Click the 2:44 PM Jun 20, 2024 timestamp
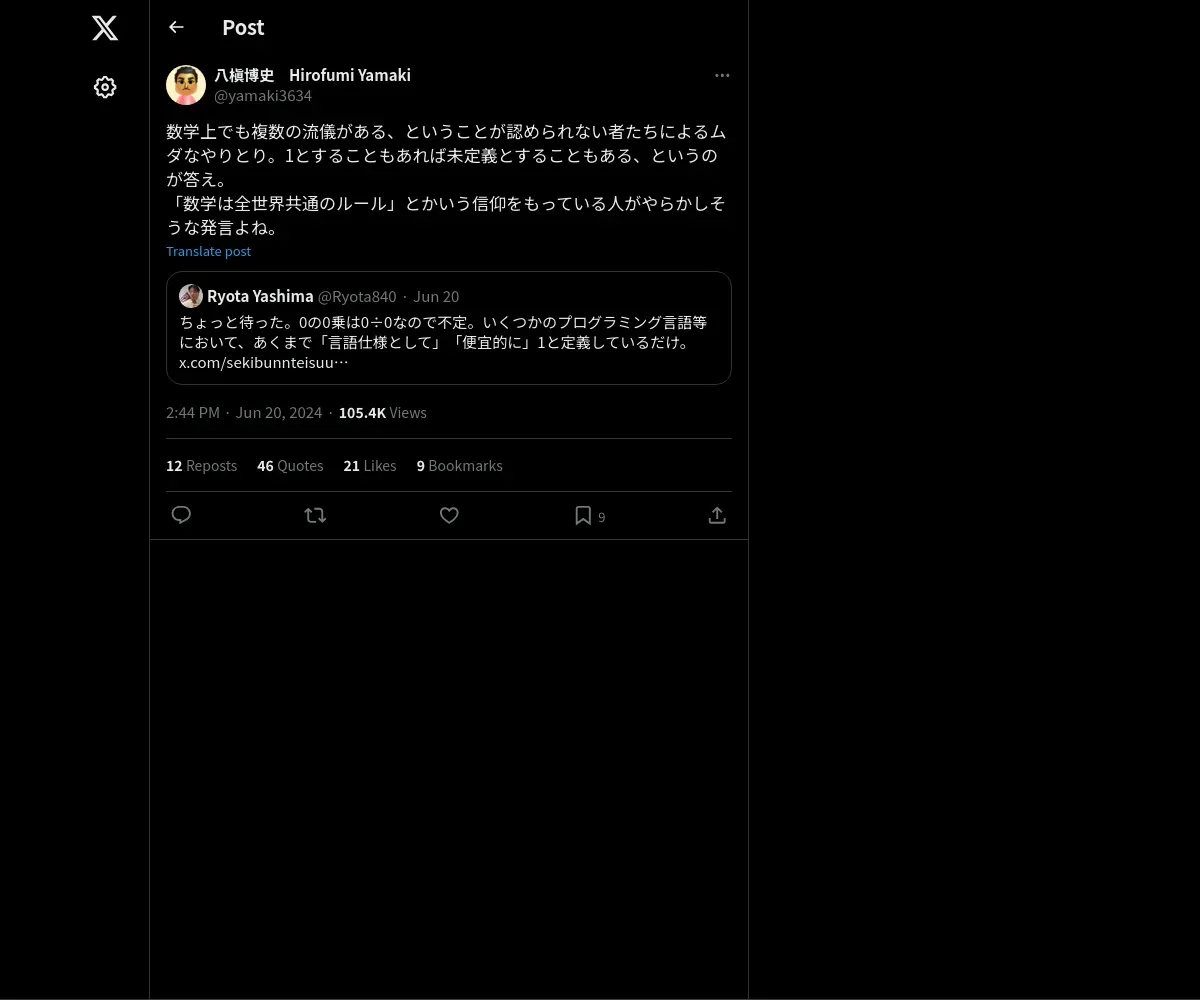This screenshot has width=1200, height=1000. pos(244,413)
